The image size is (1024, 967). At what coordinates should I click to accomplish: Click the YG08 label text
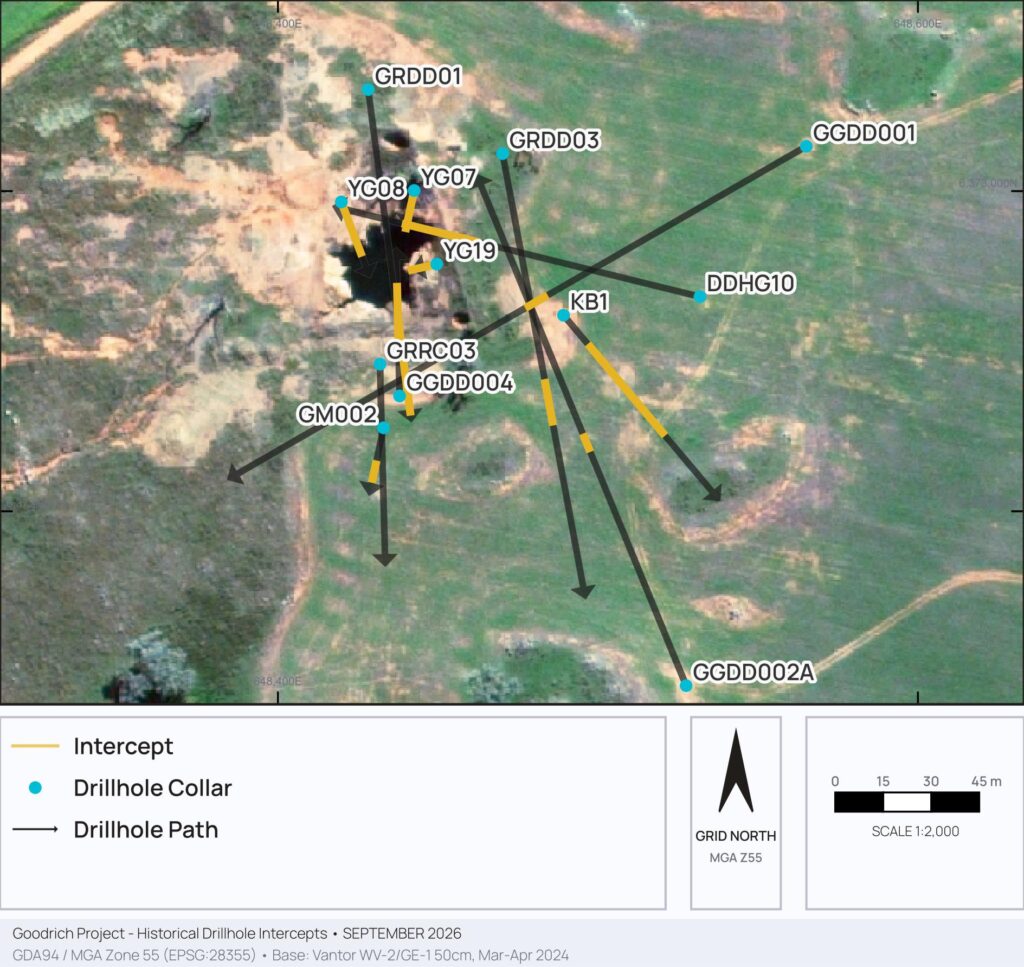click(x=377, y=189)
